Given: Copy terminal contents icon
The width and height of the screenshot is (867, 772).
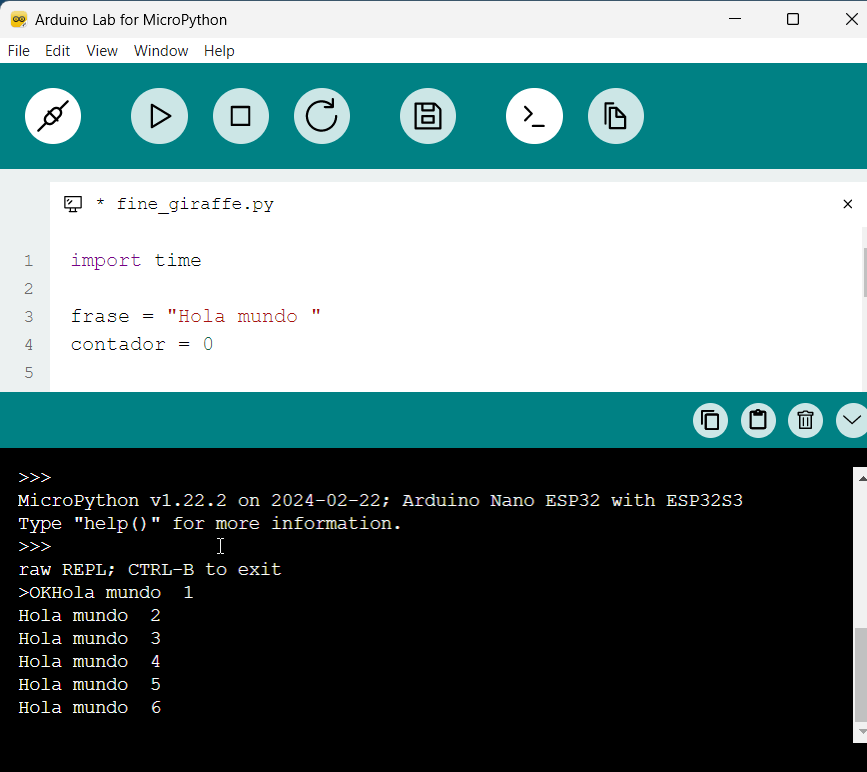Looking at the screenshot, I should coord(711,420).
